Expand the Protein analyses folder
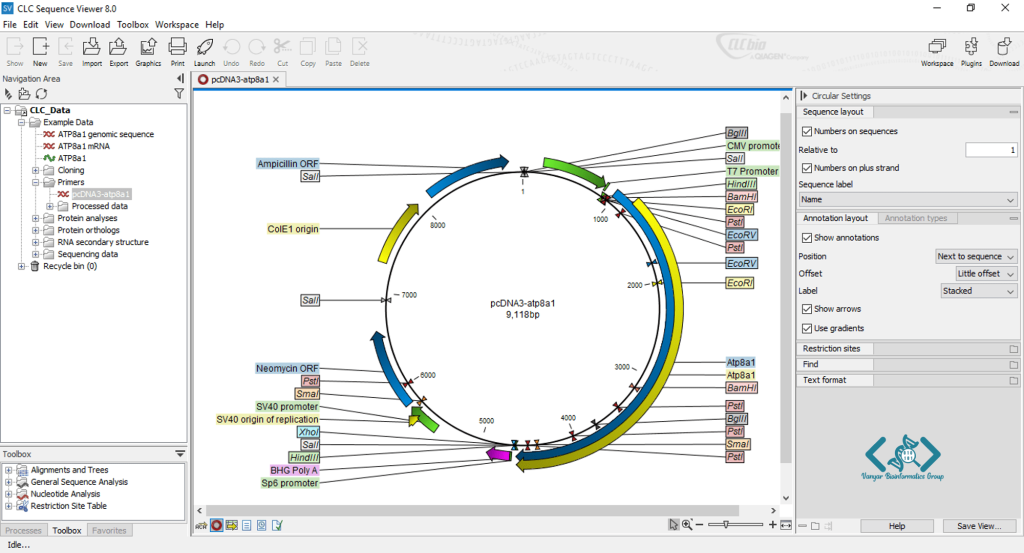Screen dimensions: 1024x553 coord(35,218)
